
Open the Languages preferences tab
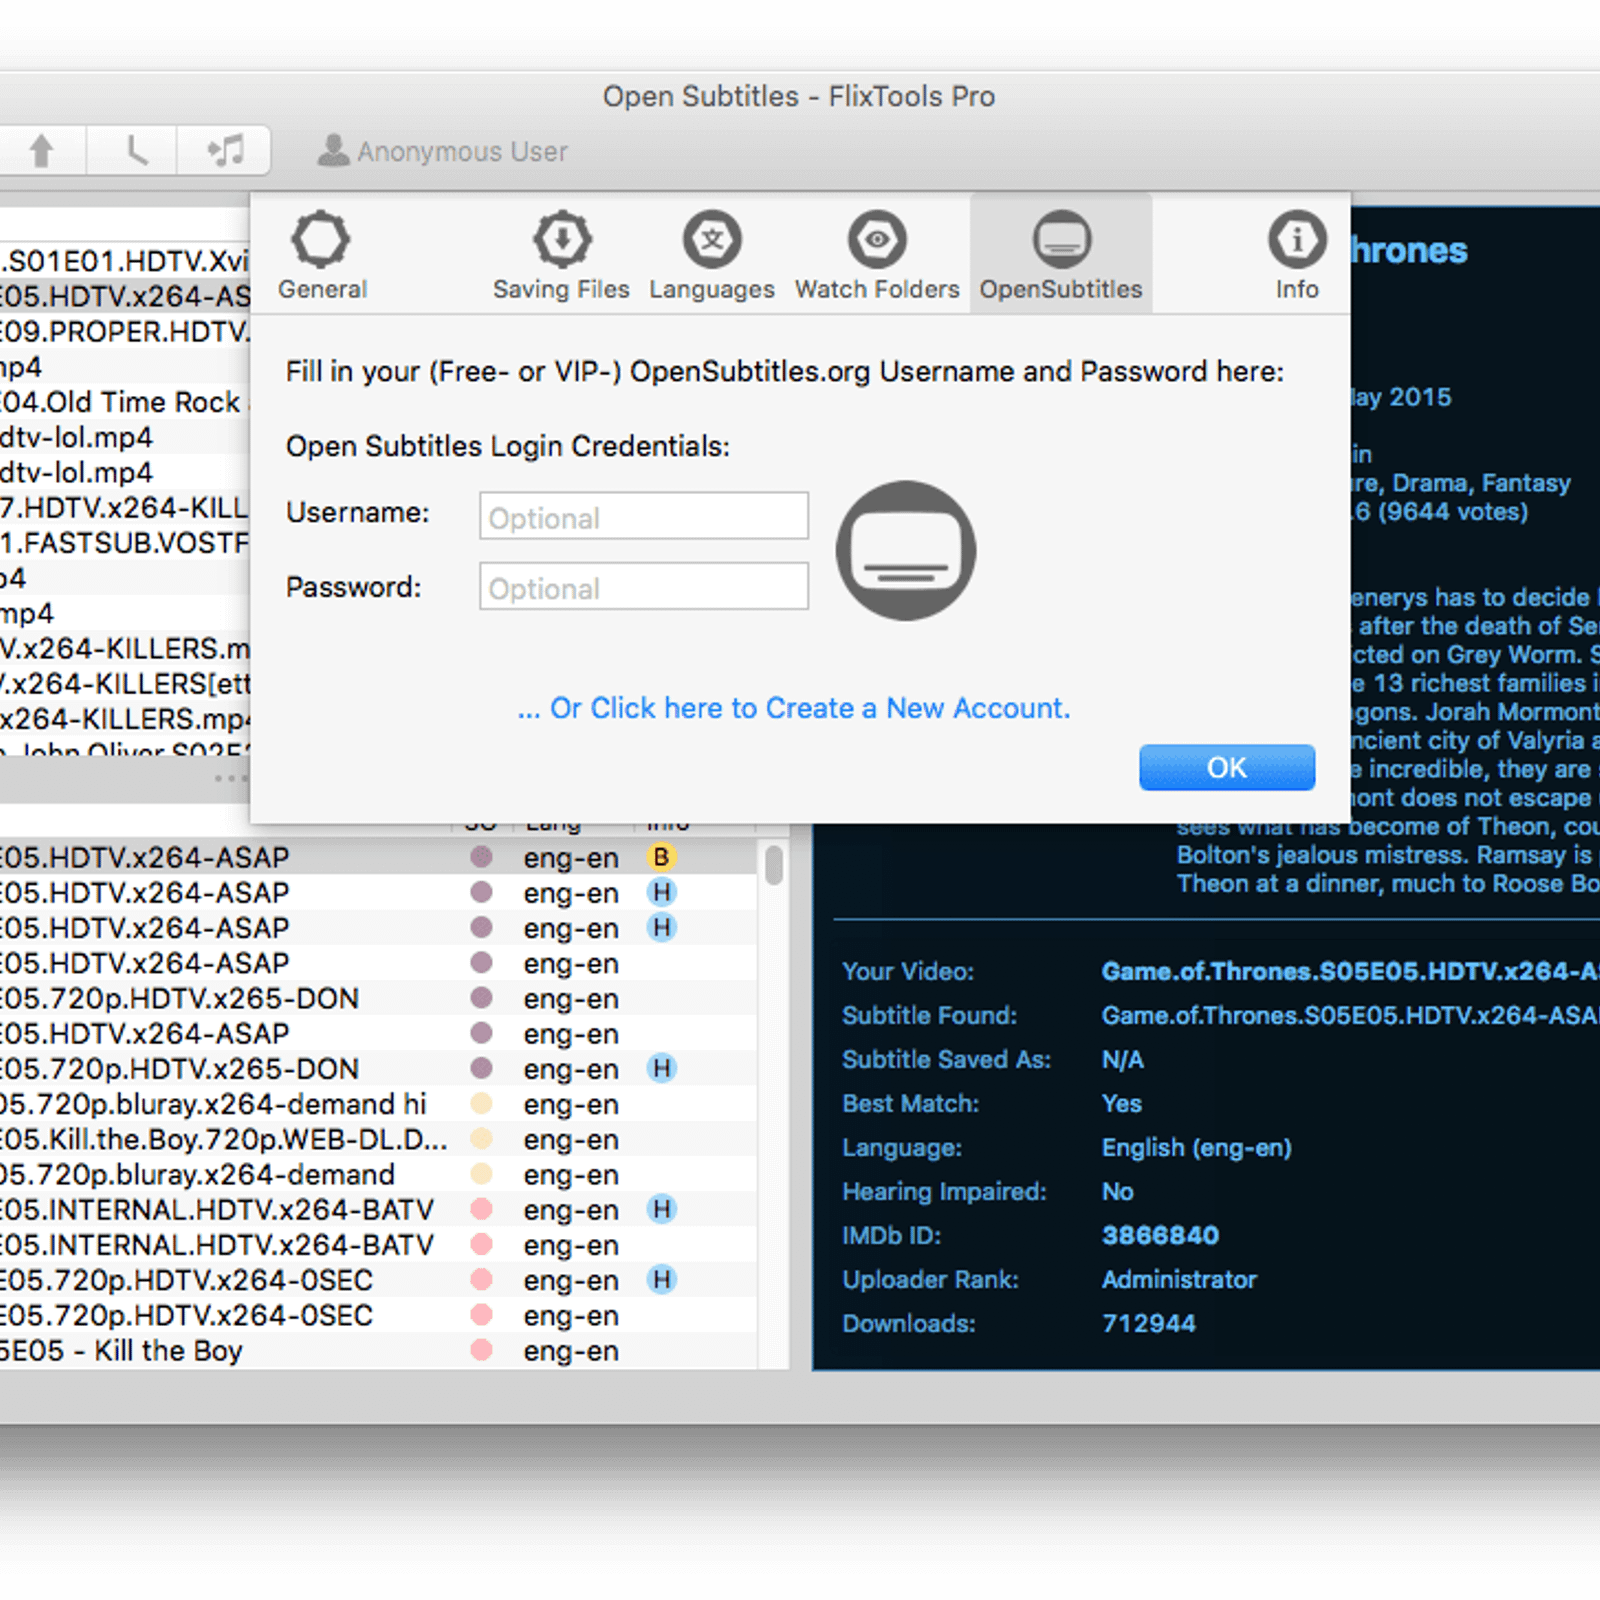pos(712,255)
